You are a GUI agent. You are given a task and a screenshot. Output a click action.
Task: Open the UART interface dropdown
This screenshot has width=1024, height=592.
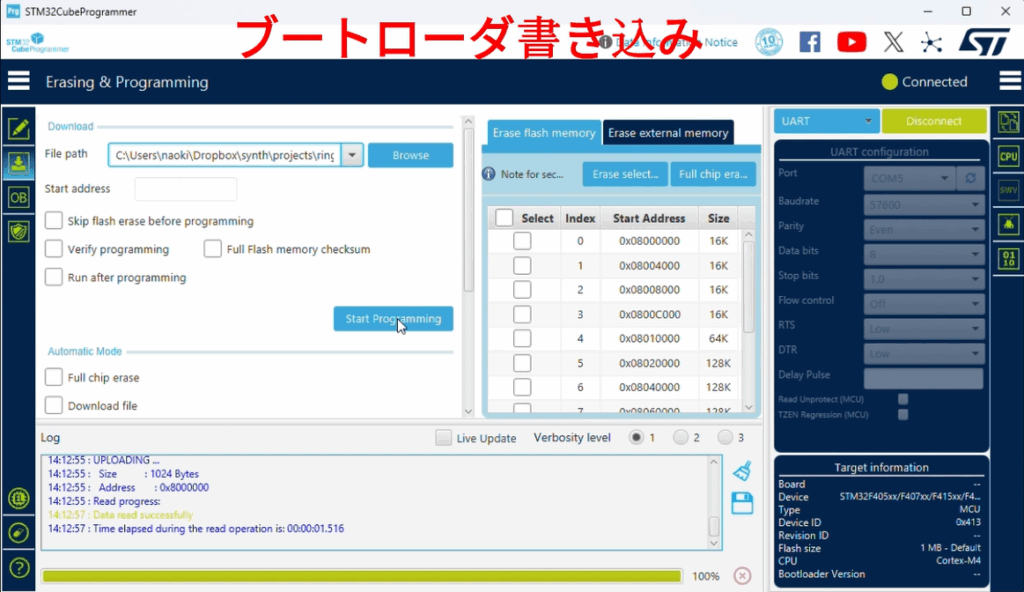(x=826, y=121)
